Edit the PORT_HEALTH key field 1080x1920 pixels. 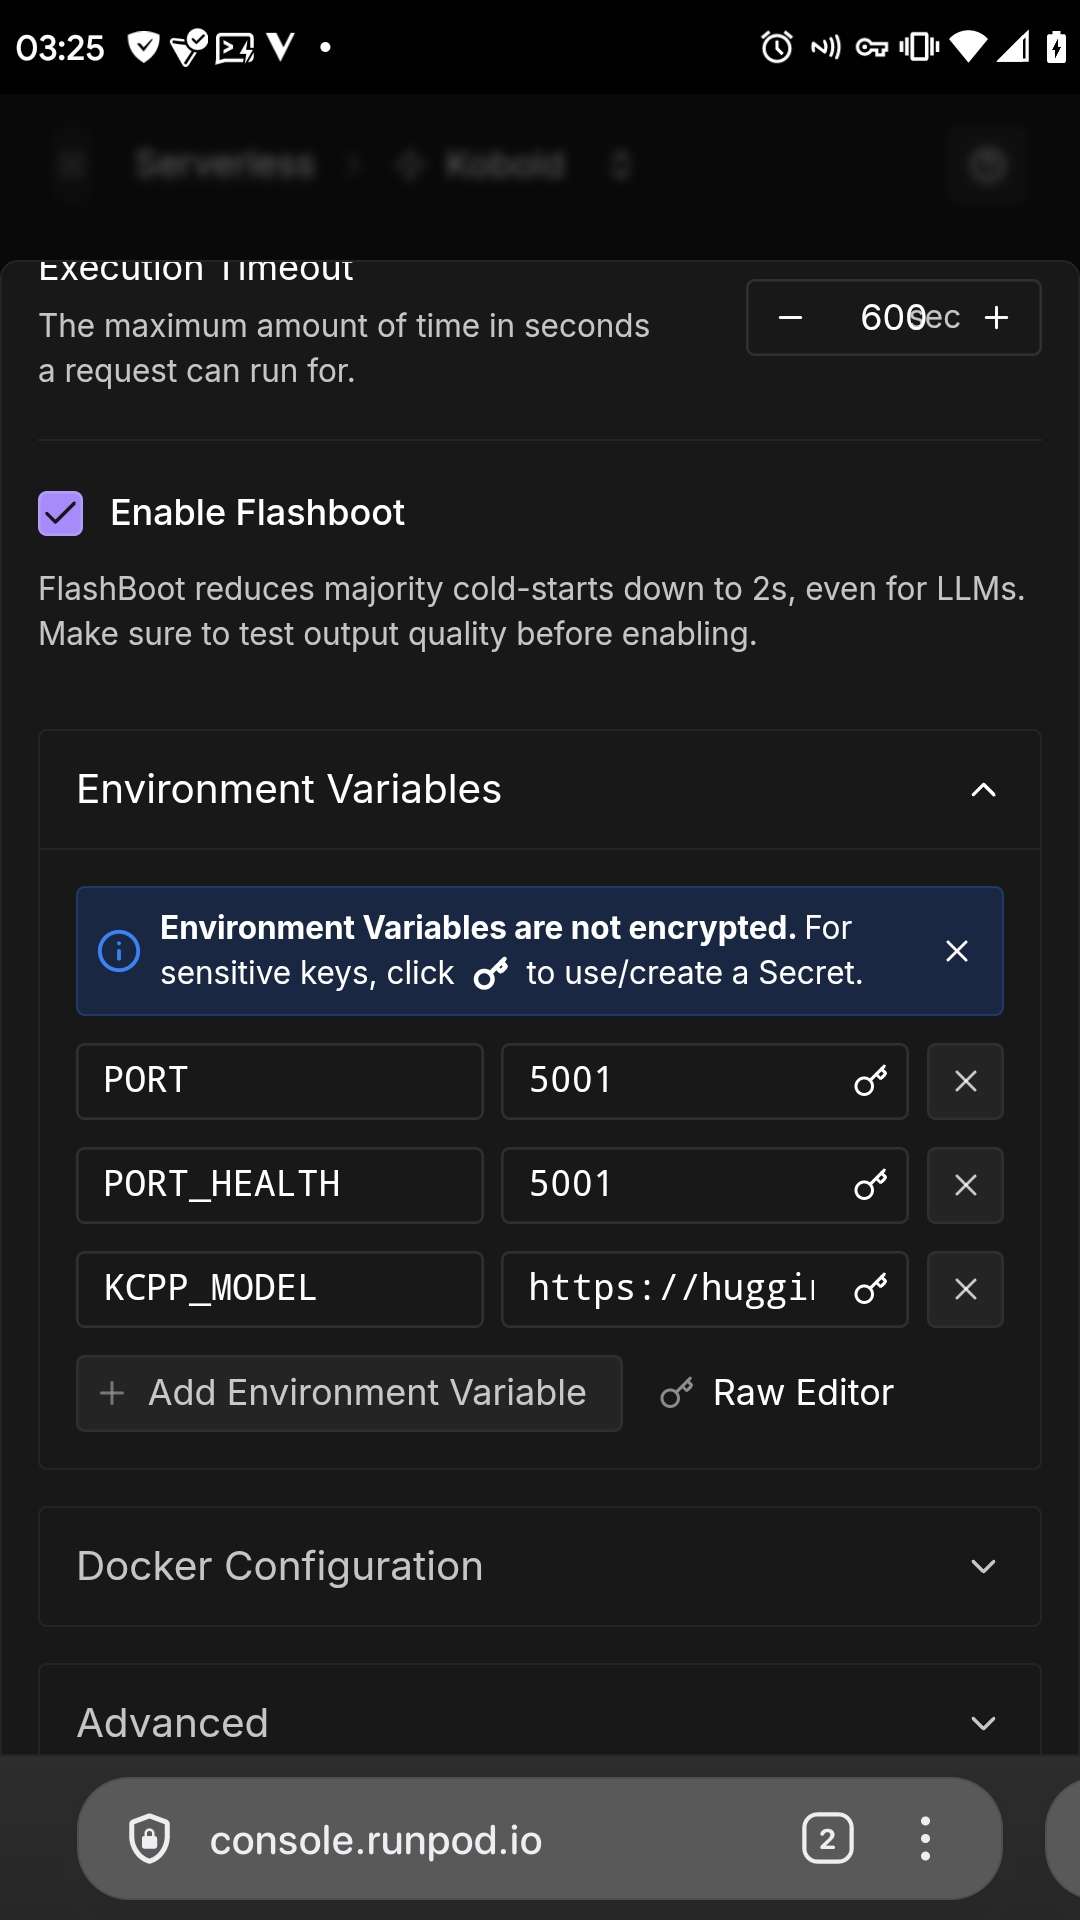pos(280,1185)
